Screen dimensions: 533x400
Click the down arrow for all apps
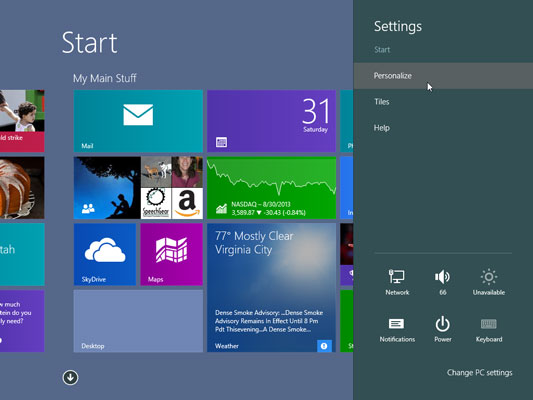click(70, 377)
